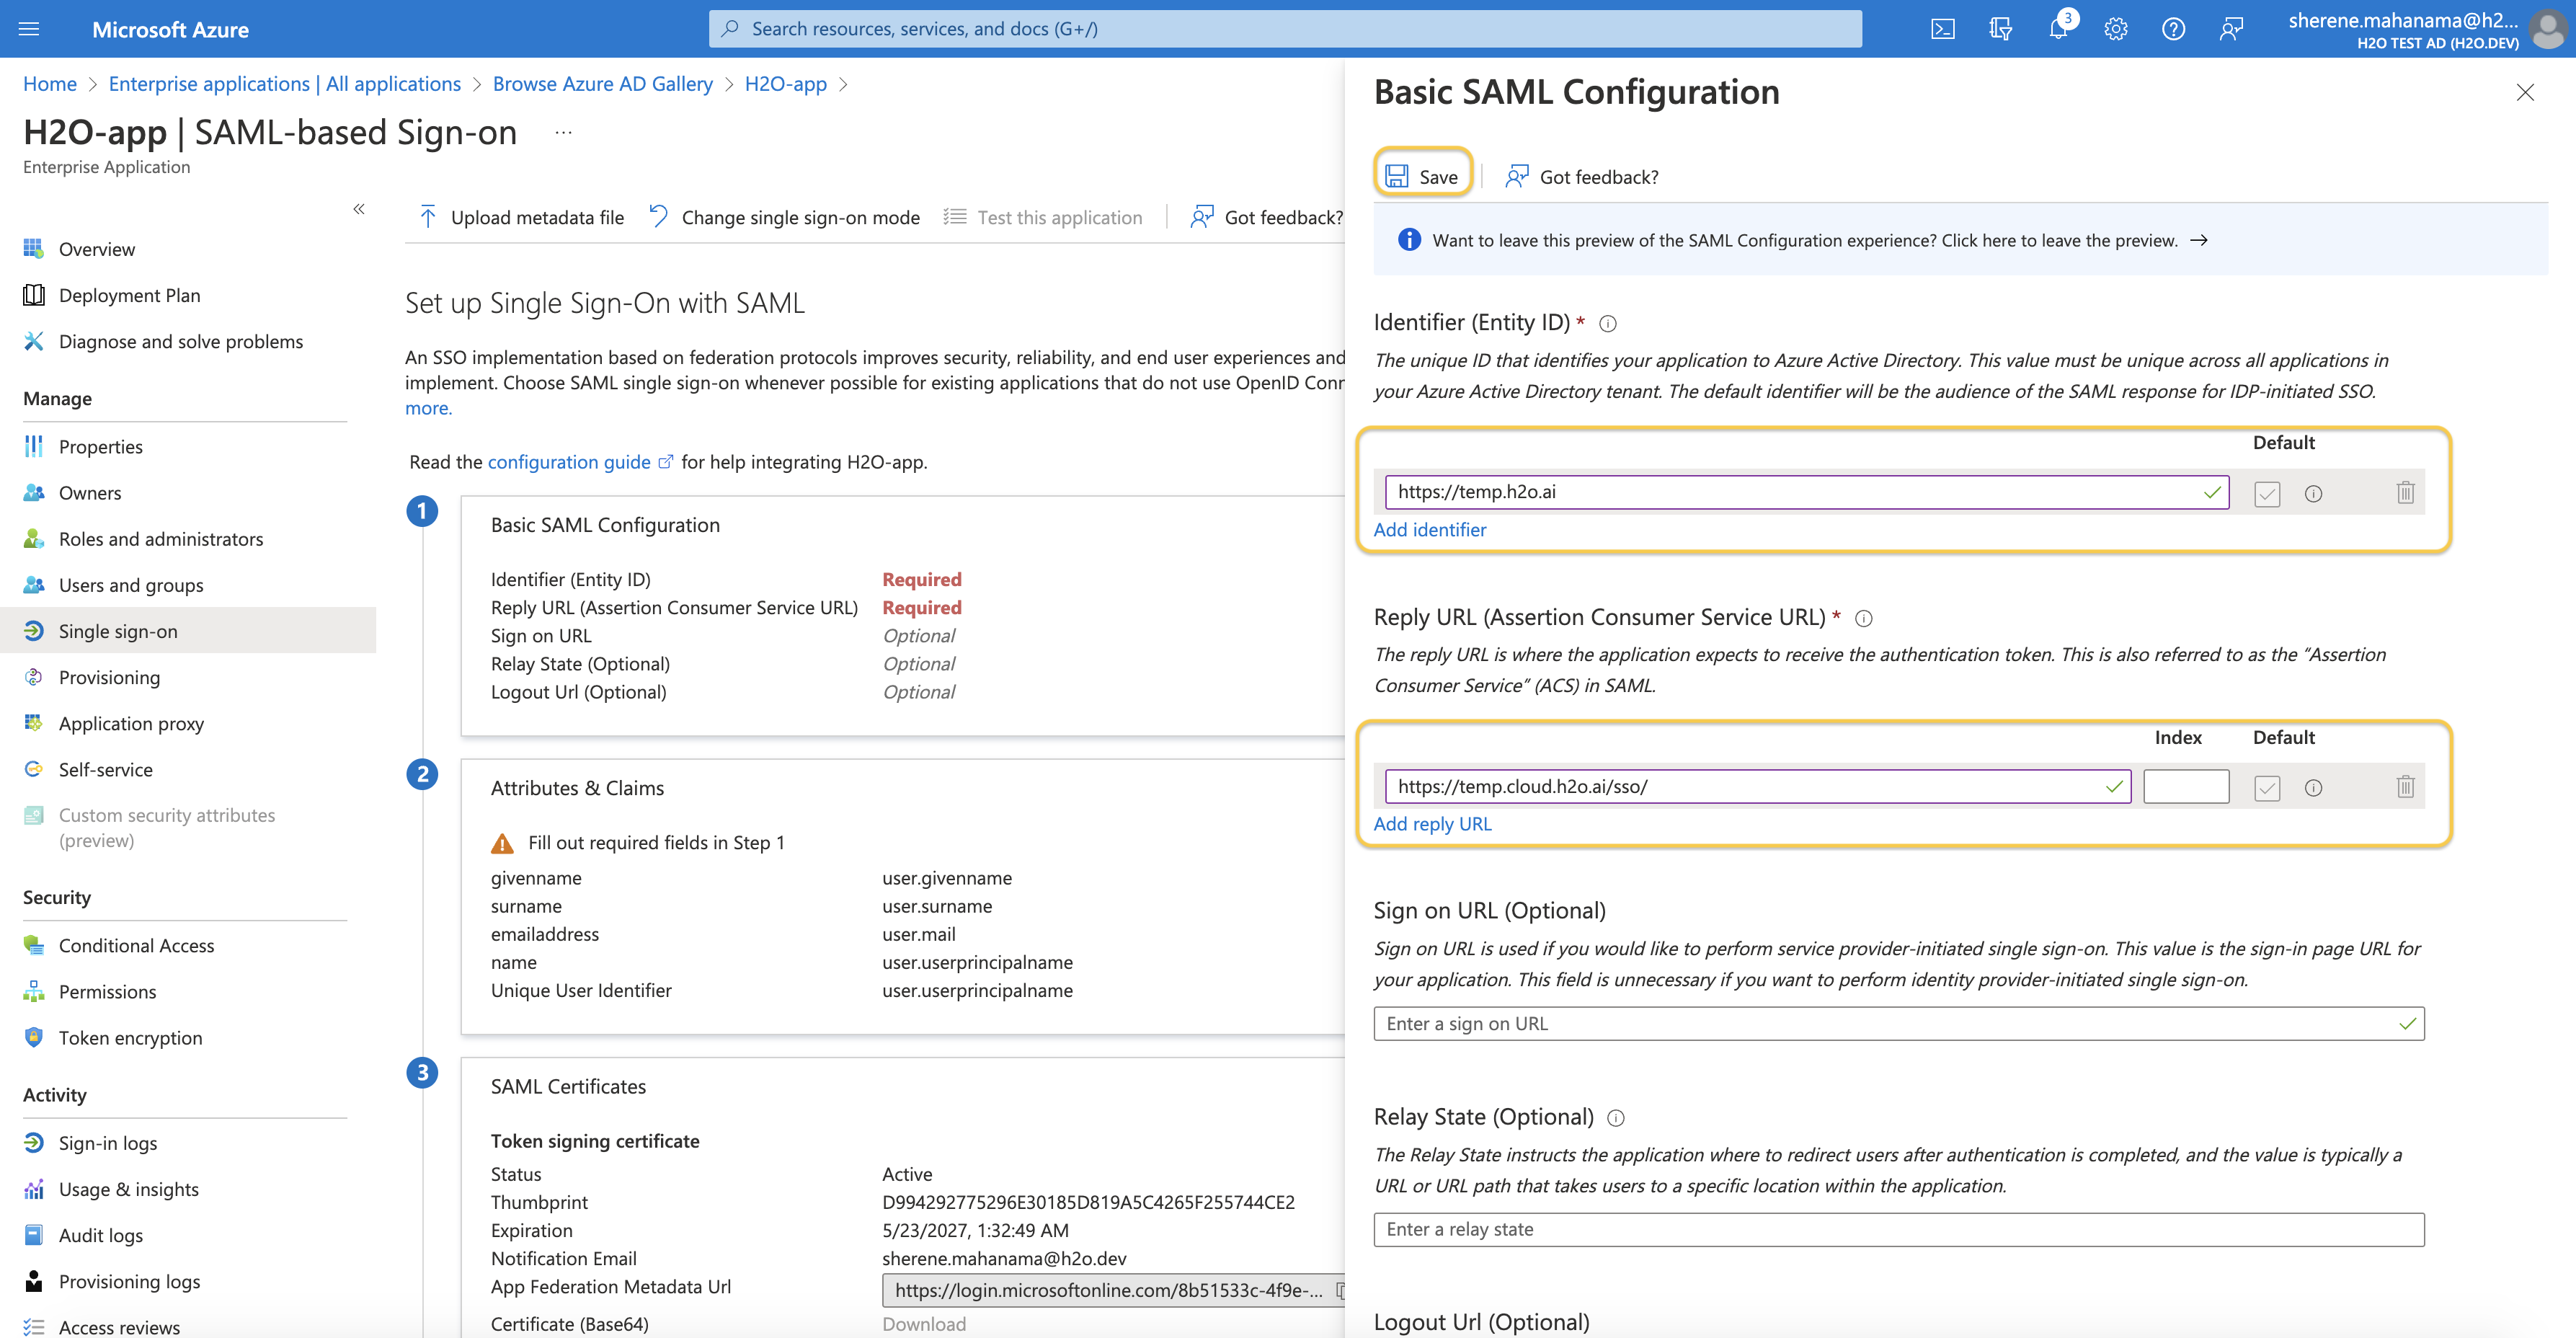This screenshot has height=1338, width=2576.
Task: Open the Azure portal hamburger menu
Action: pos(29,29)
